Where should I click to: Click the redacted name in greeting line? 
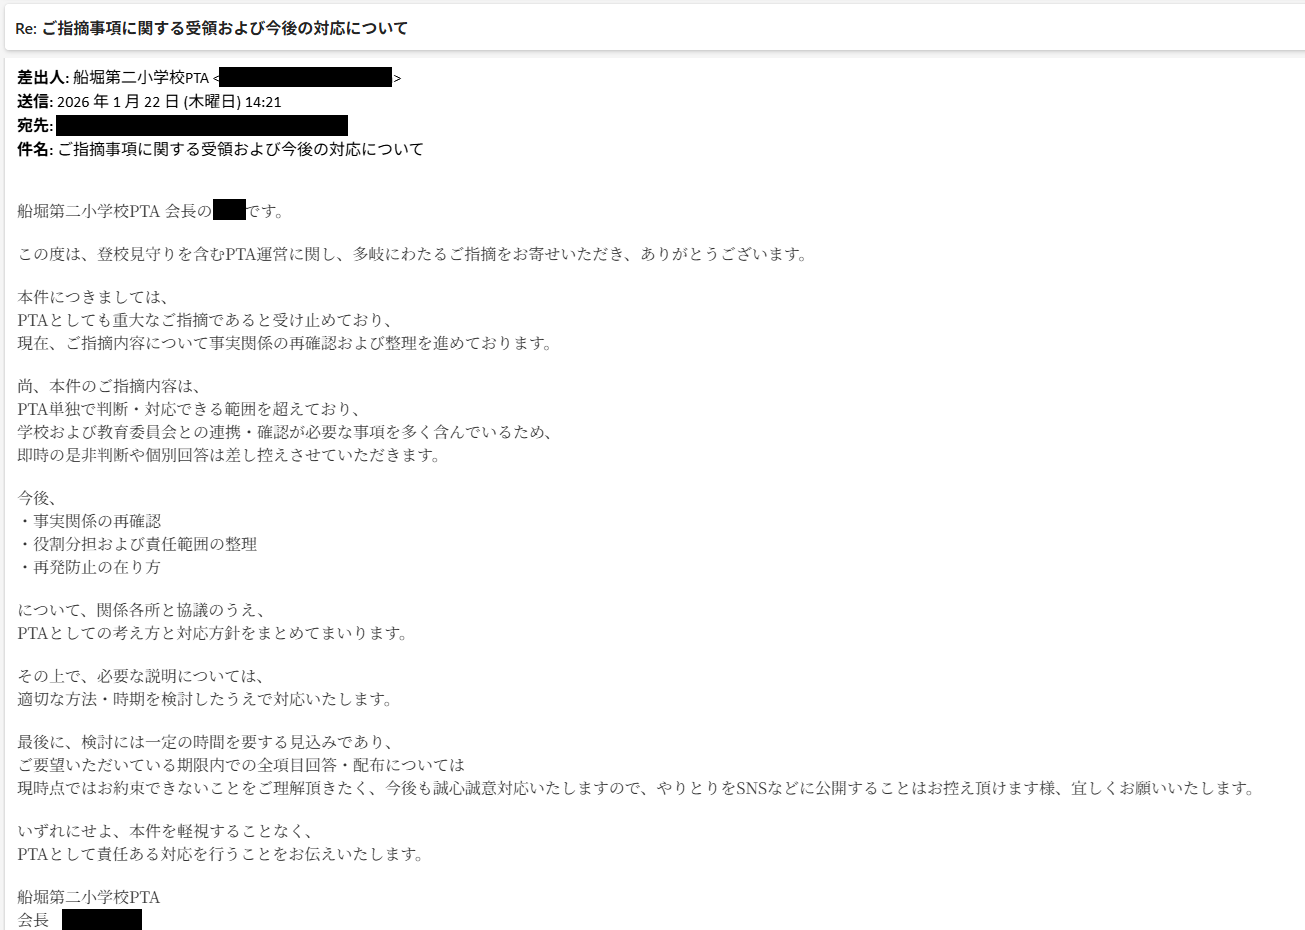229,210
